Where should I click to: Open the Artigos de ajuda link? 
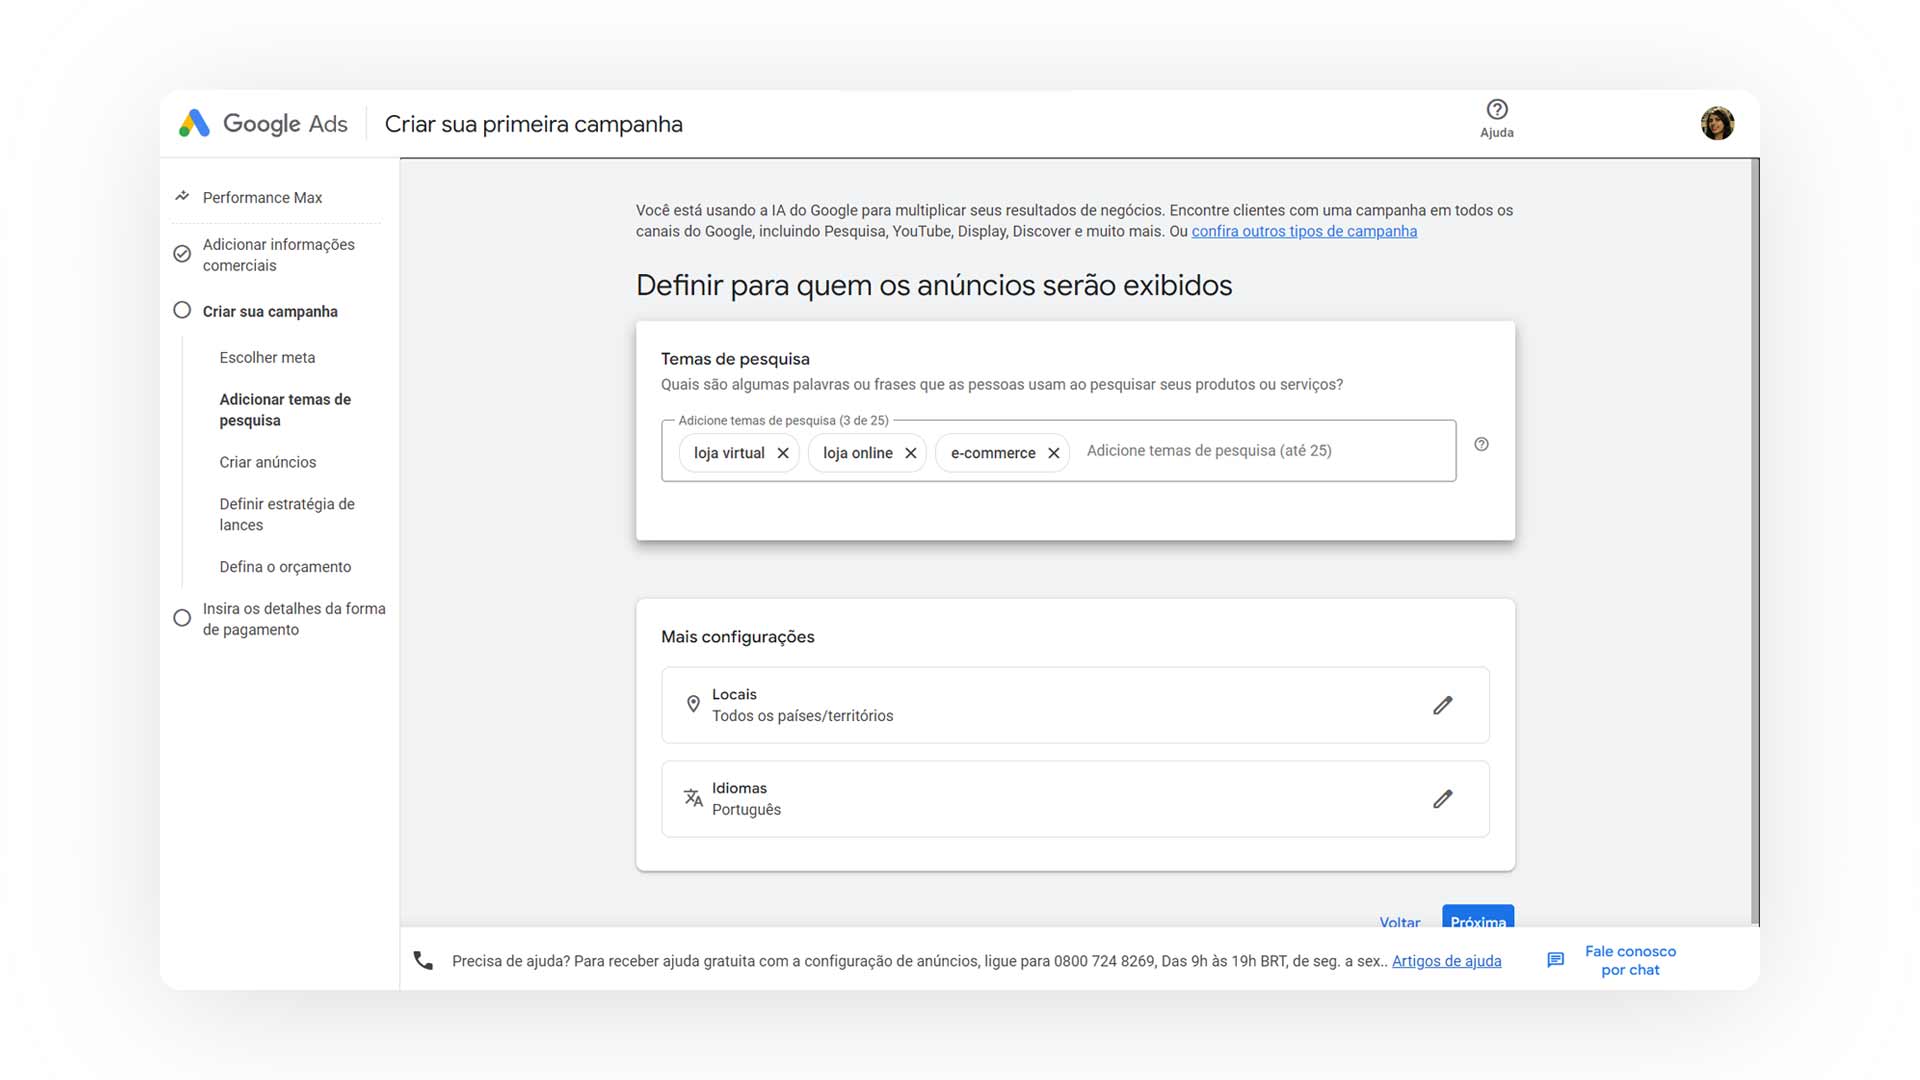(1446, 961)
